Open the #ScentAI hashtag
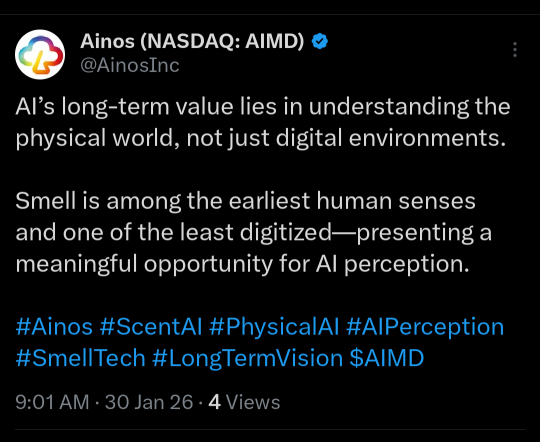 point(151,326)
